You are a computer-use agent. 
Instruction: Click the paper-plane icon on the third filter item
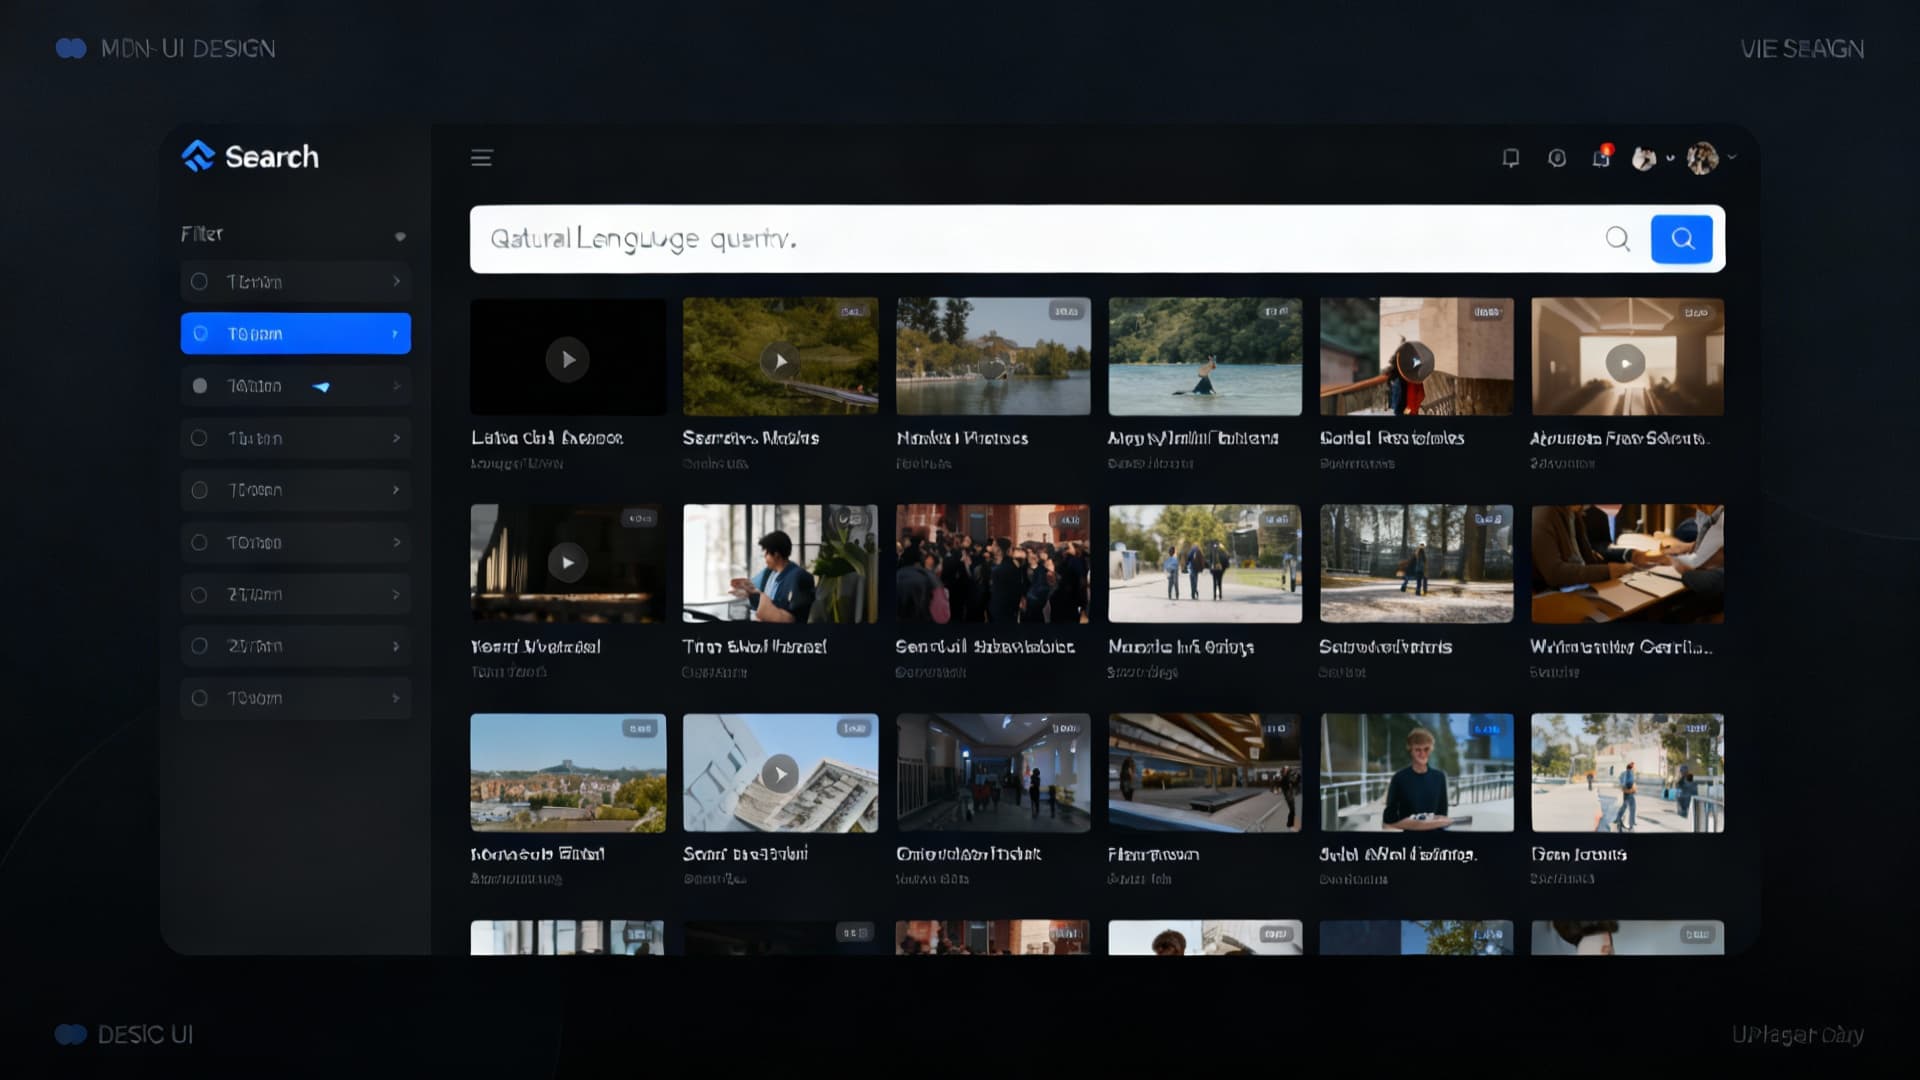click(322, 385)
